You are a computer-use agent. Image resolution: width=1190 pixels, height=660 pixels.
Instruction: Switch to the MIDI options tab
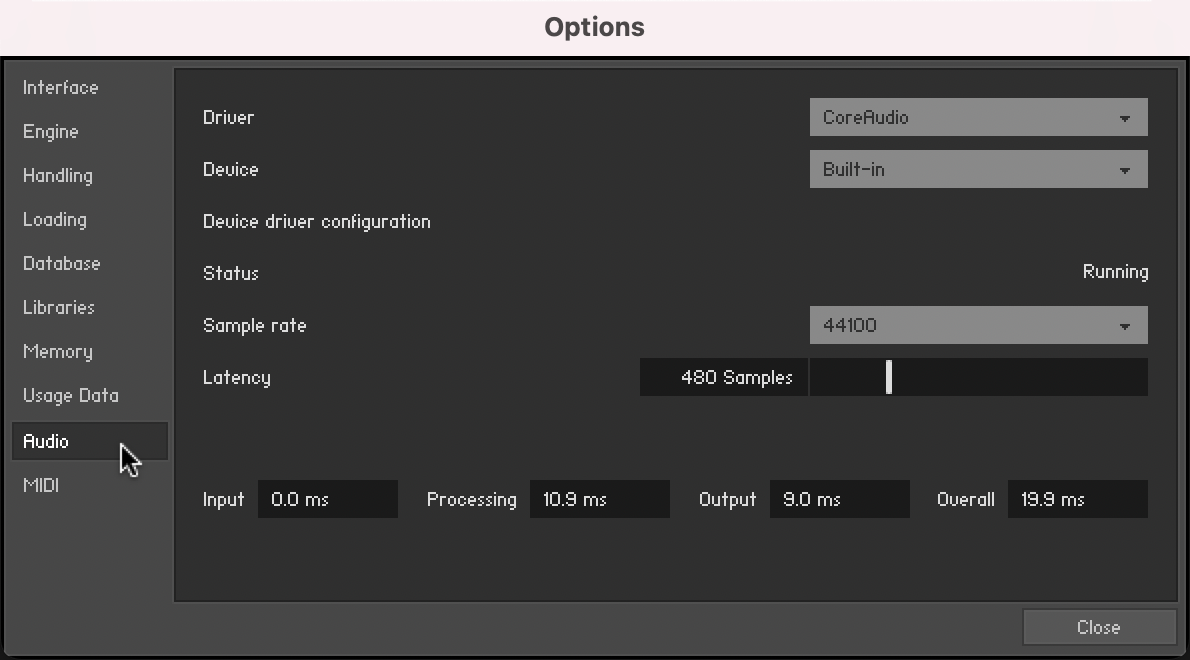pos(41,486)
